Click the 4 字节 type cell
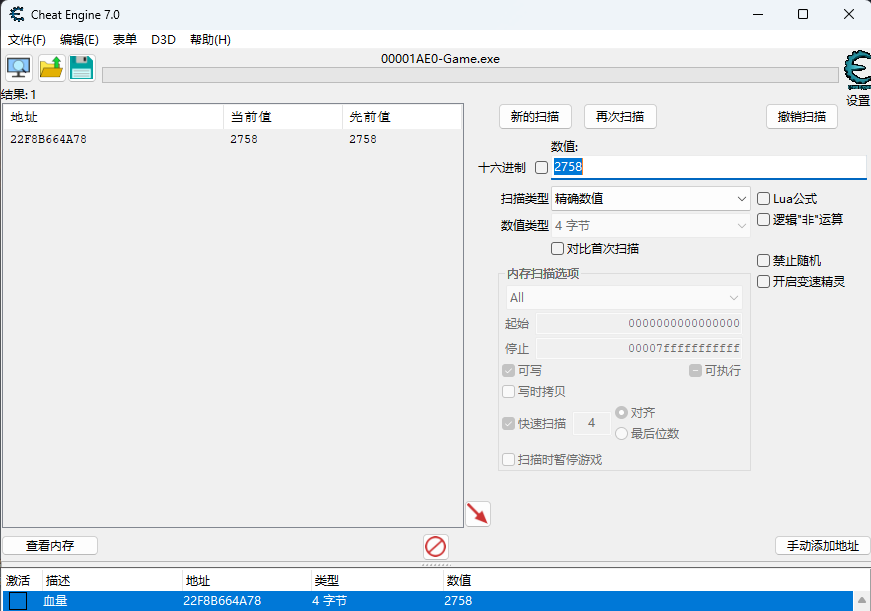 pos(329,601)
